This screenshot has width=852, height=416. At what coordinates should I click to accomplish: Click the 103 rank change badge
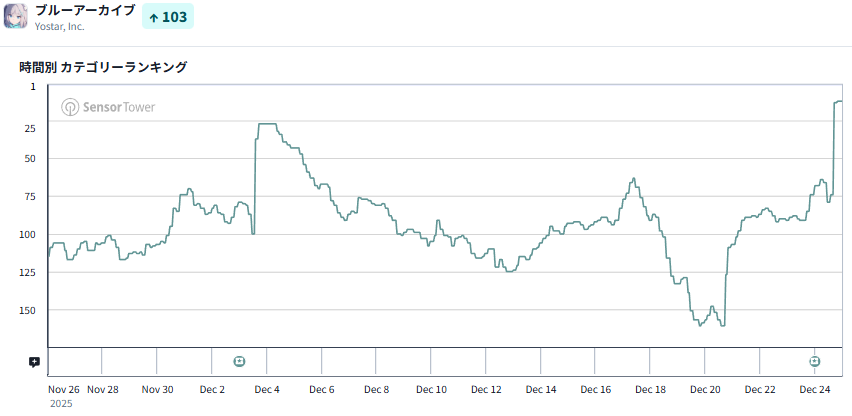(167, 17)
